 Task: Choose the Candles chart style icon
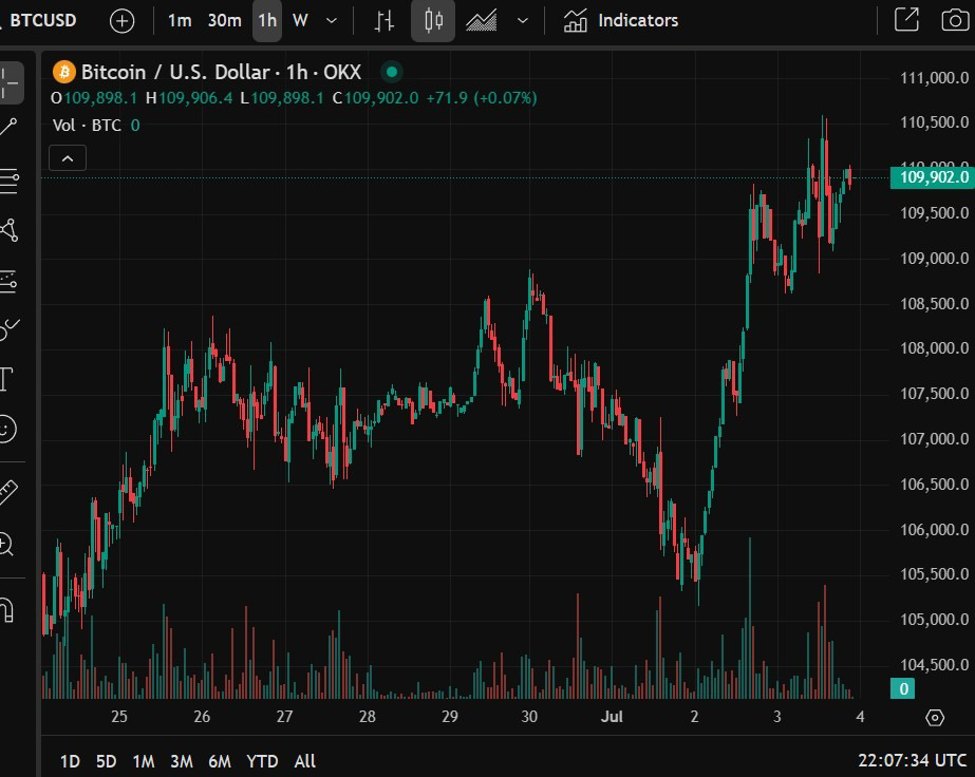[433, 21]
